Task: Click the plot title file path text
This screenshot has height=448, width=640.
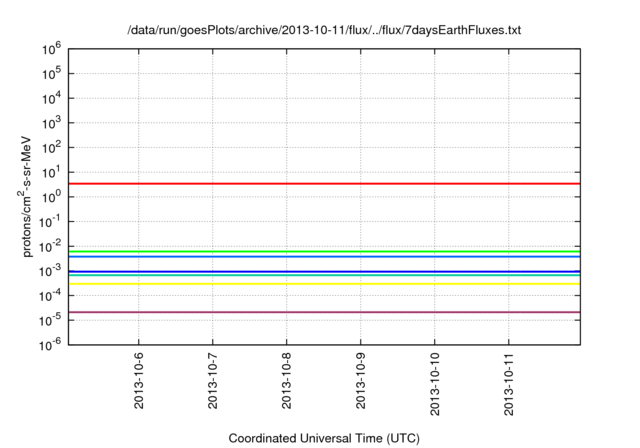Action: (324, 30)
